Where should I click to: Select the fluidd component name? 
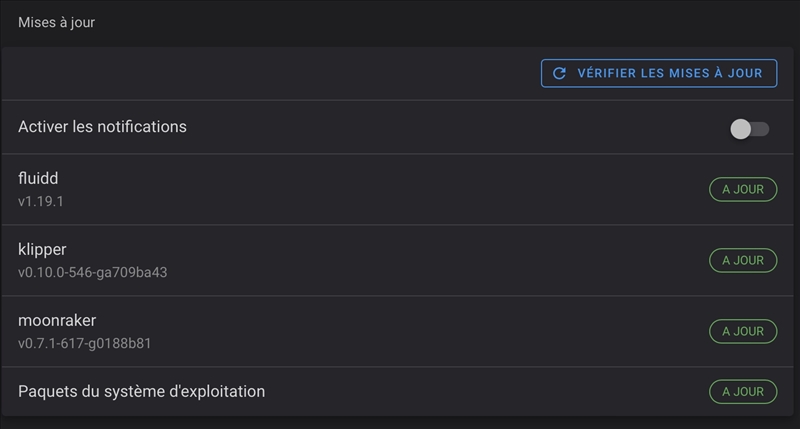[x=38, y=178]
